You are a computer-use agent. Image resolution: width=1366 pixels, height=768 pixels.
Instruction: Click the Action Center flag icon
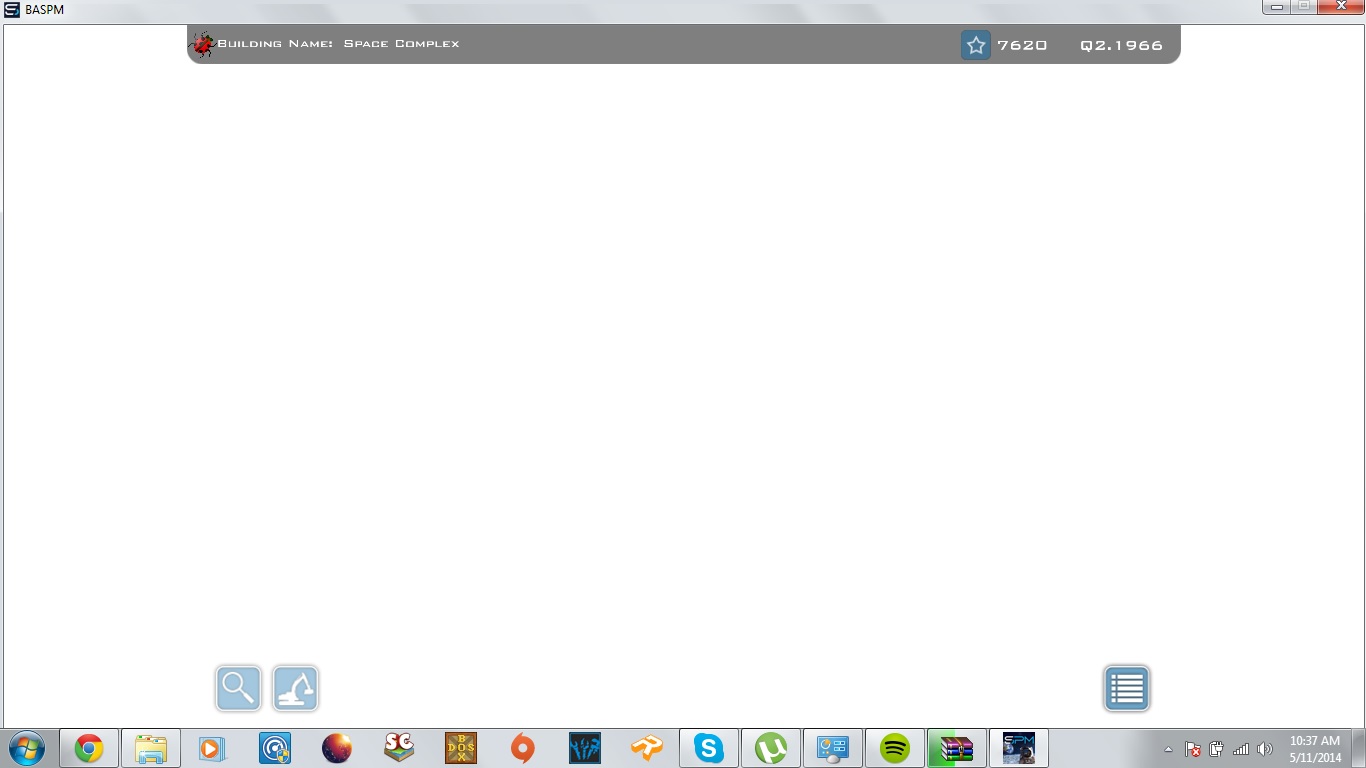(1192, 748)
